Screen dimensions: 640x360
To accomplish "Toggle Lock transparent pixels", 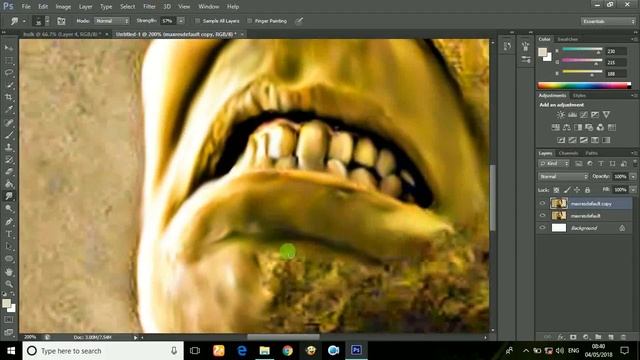I will click(556, 190).
